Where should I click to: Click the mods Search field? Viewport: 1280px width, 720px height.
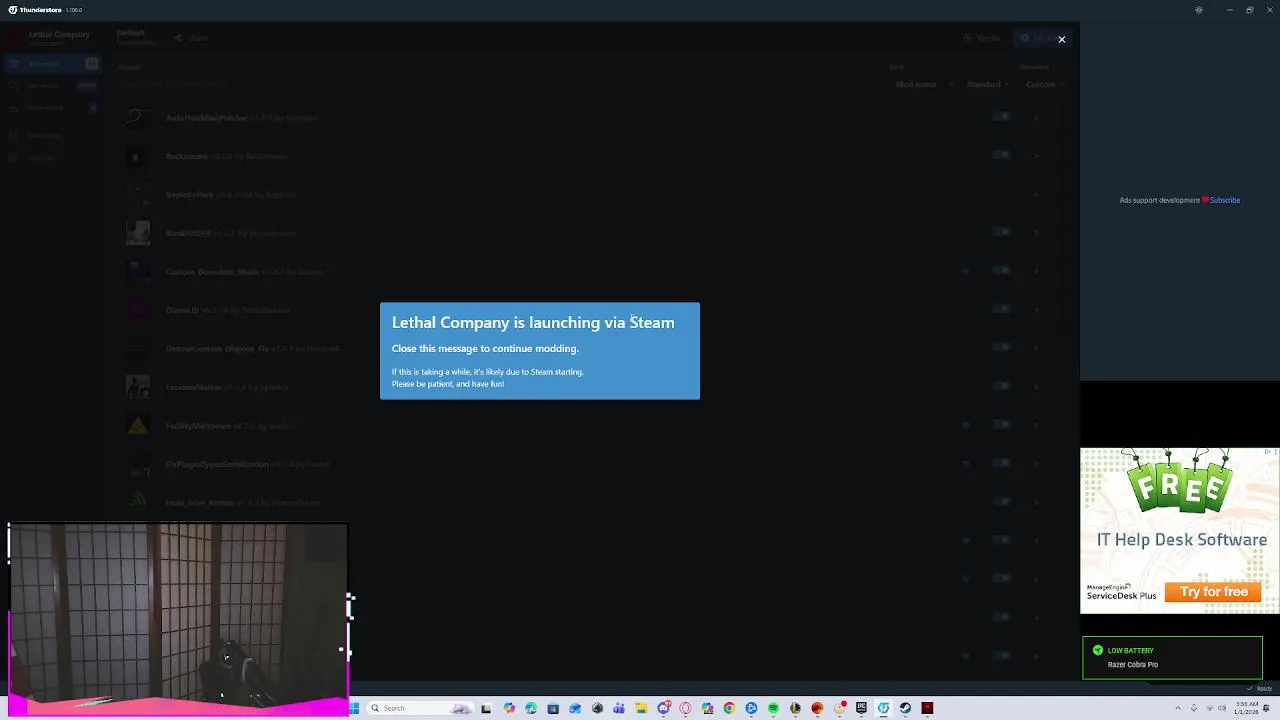tap(500, 85)
